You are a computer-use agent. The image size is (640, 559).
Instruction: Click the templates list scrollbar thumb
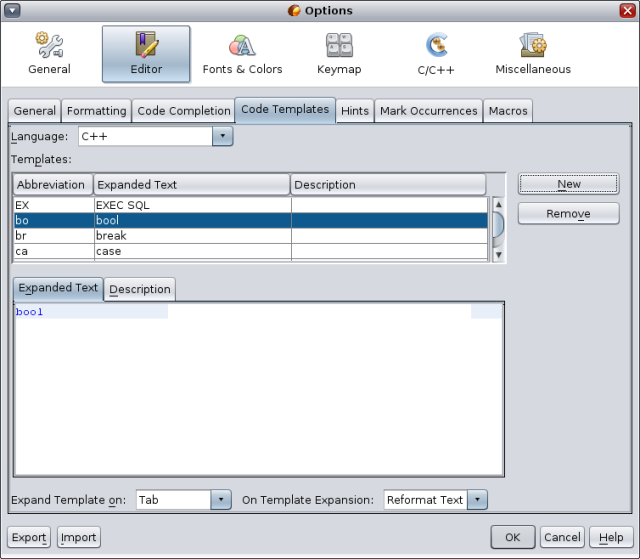click(498, 225)
